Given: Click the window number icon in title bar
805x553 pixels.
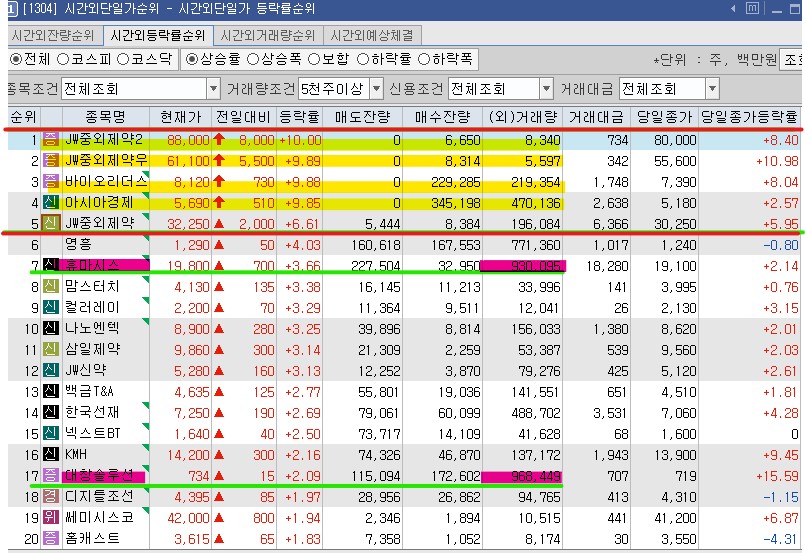Looking at the screenshot, I should pyautogui.click(x=12, y=8).
